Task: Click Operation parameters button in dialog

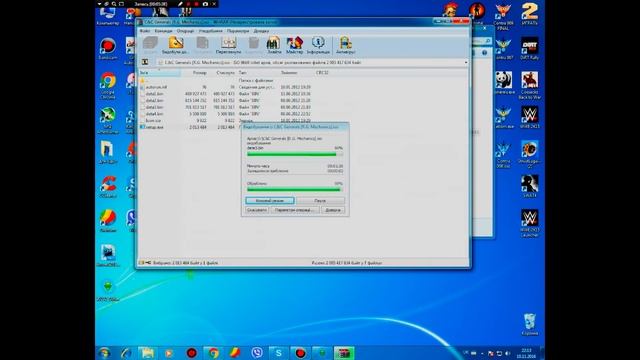Action: click(294, 210)
